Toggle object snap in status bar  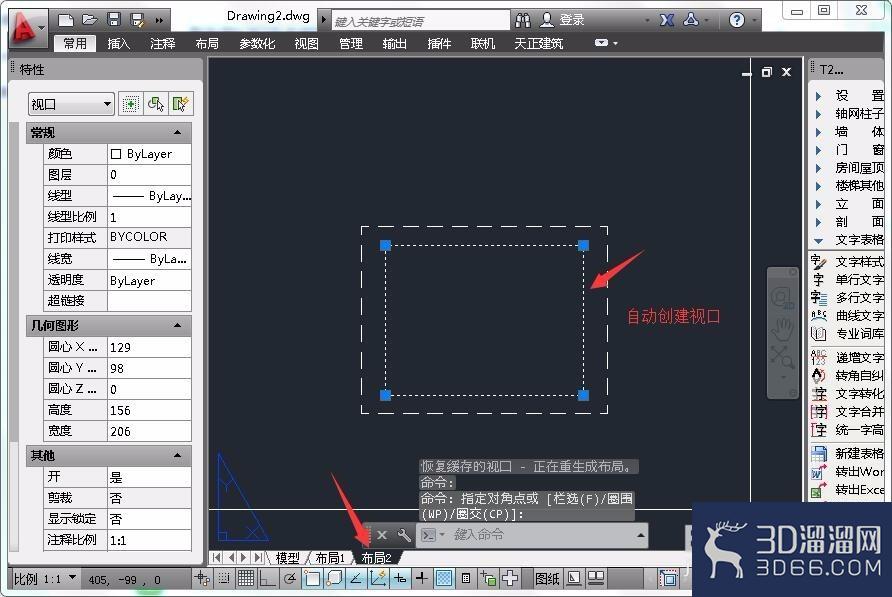[x=312, y=579]
